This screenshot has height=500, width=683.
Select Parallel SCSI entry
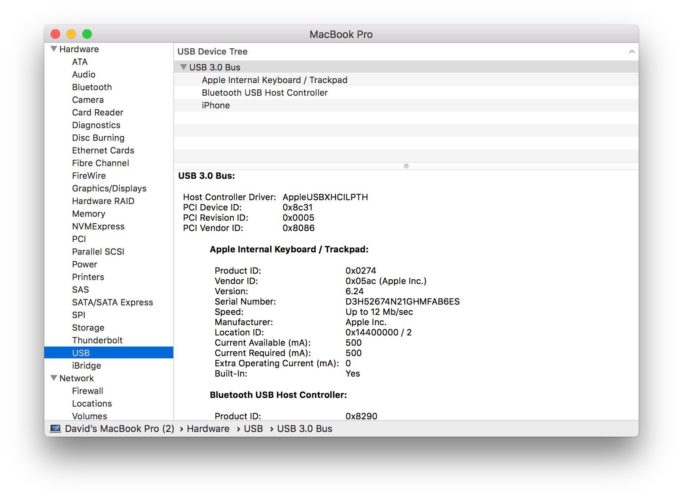[x=98, y=251]
